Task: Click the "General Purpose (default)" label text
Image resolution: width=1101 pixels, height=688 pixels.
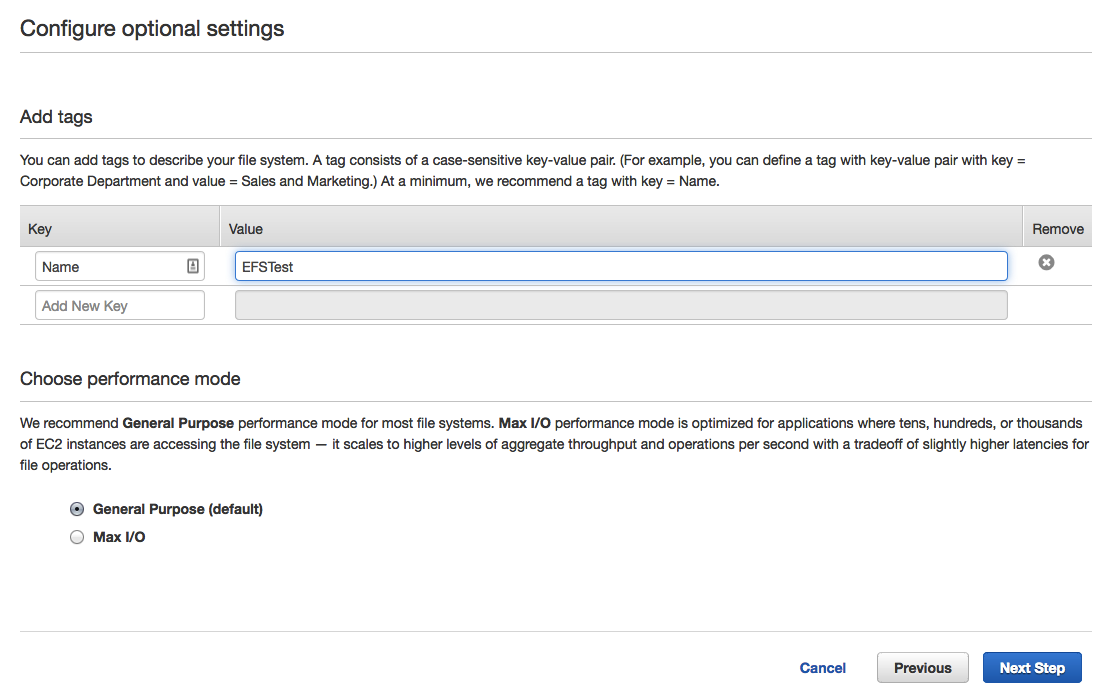Action: (x=178, y=509)
